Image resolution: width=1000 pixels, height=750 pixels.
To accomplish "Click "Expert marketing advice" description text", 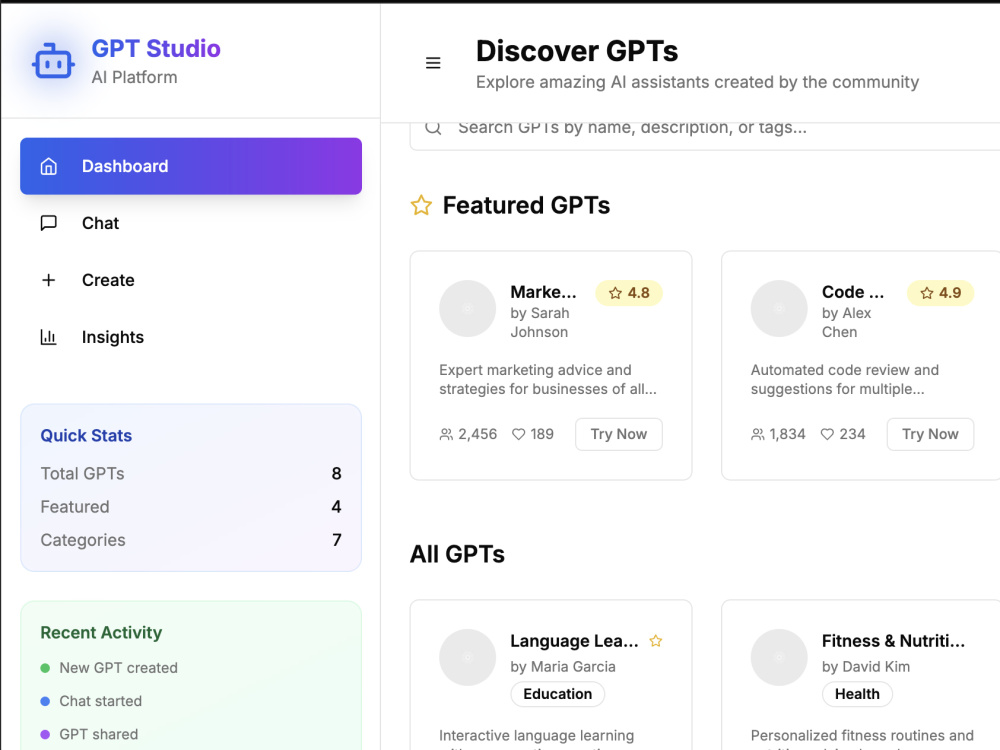I will click(548, 379).
